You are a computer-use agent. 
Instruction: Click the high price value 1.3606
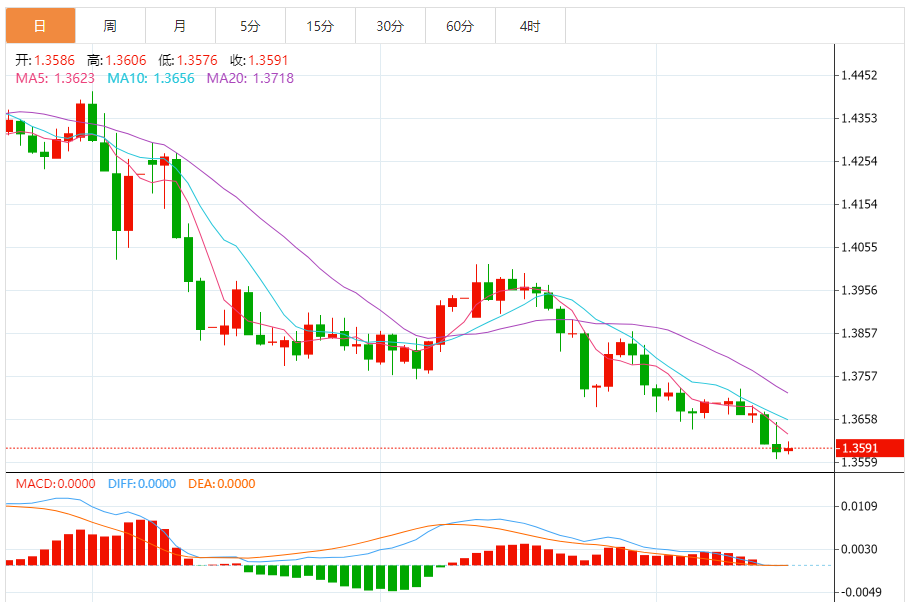click(126, 60)
